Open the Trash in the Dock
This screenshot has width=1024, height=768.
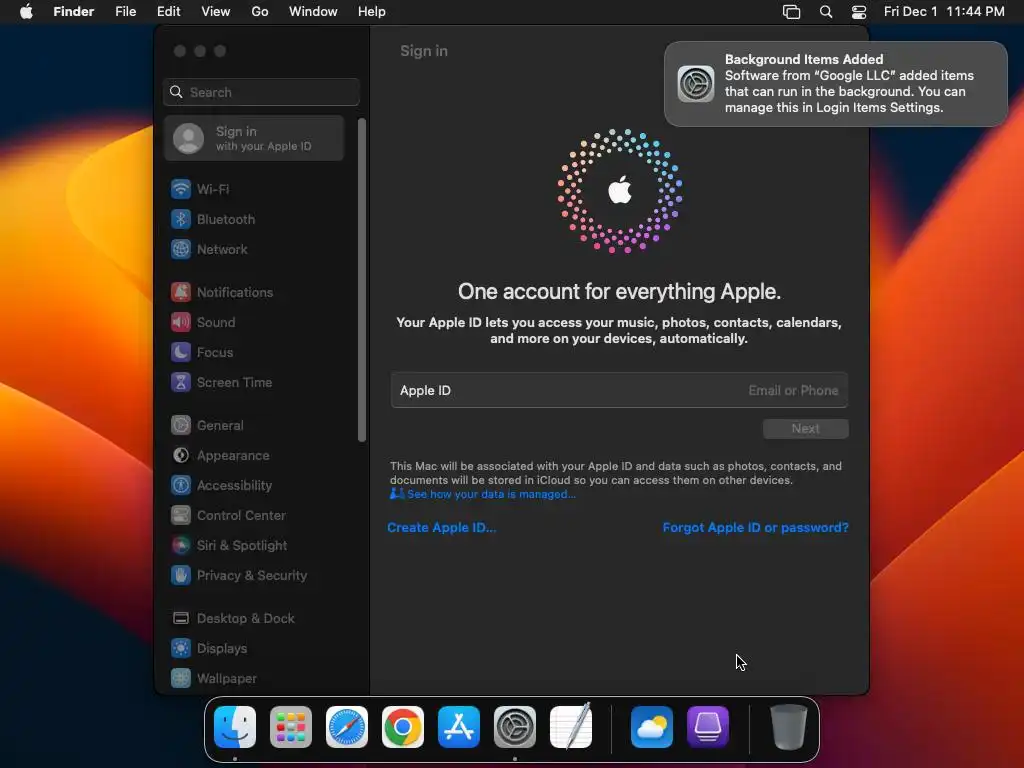click(788, 727)
